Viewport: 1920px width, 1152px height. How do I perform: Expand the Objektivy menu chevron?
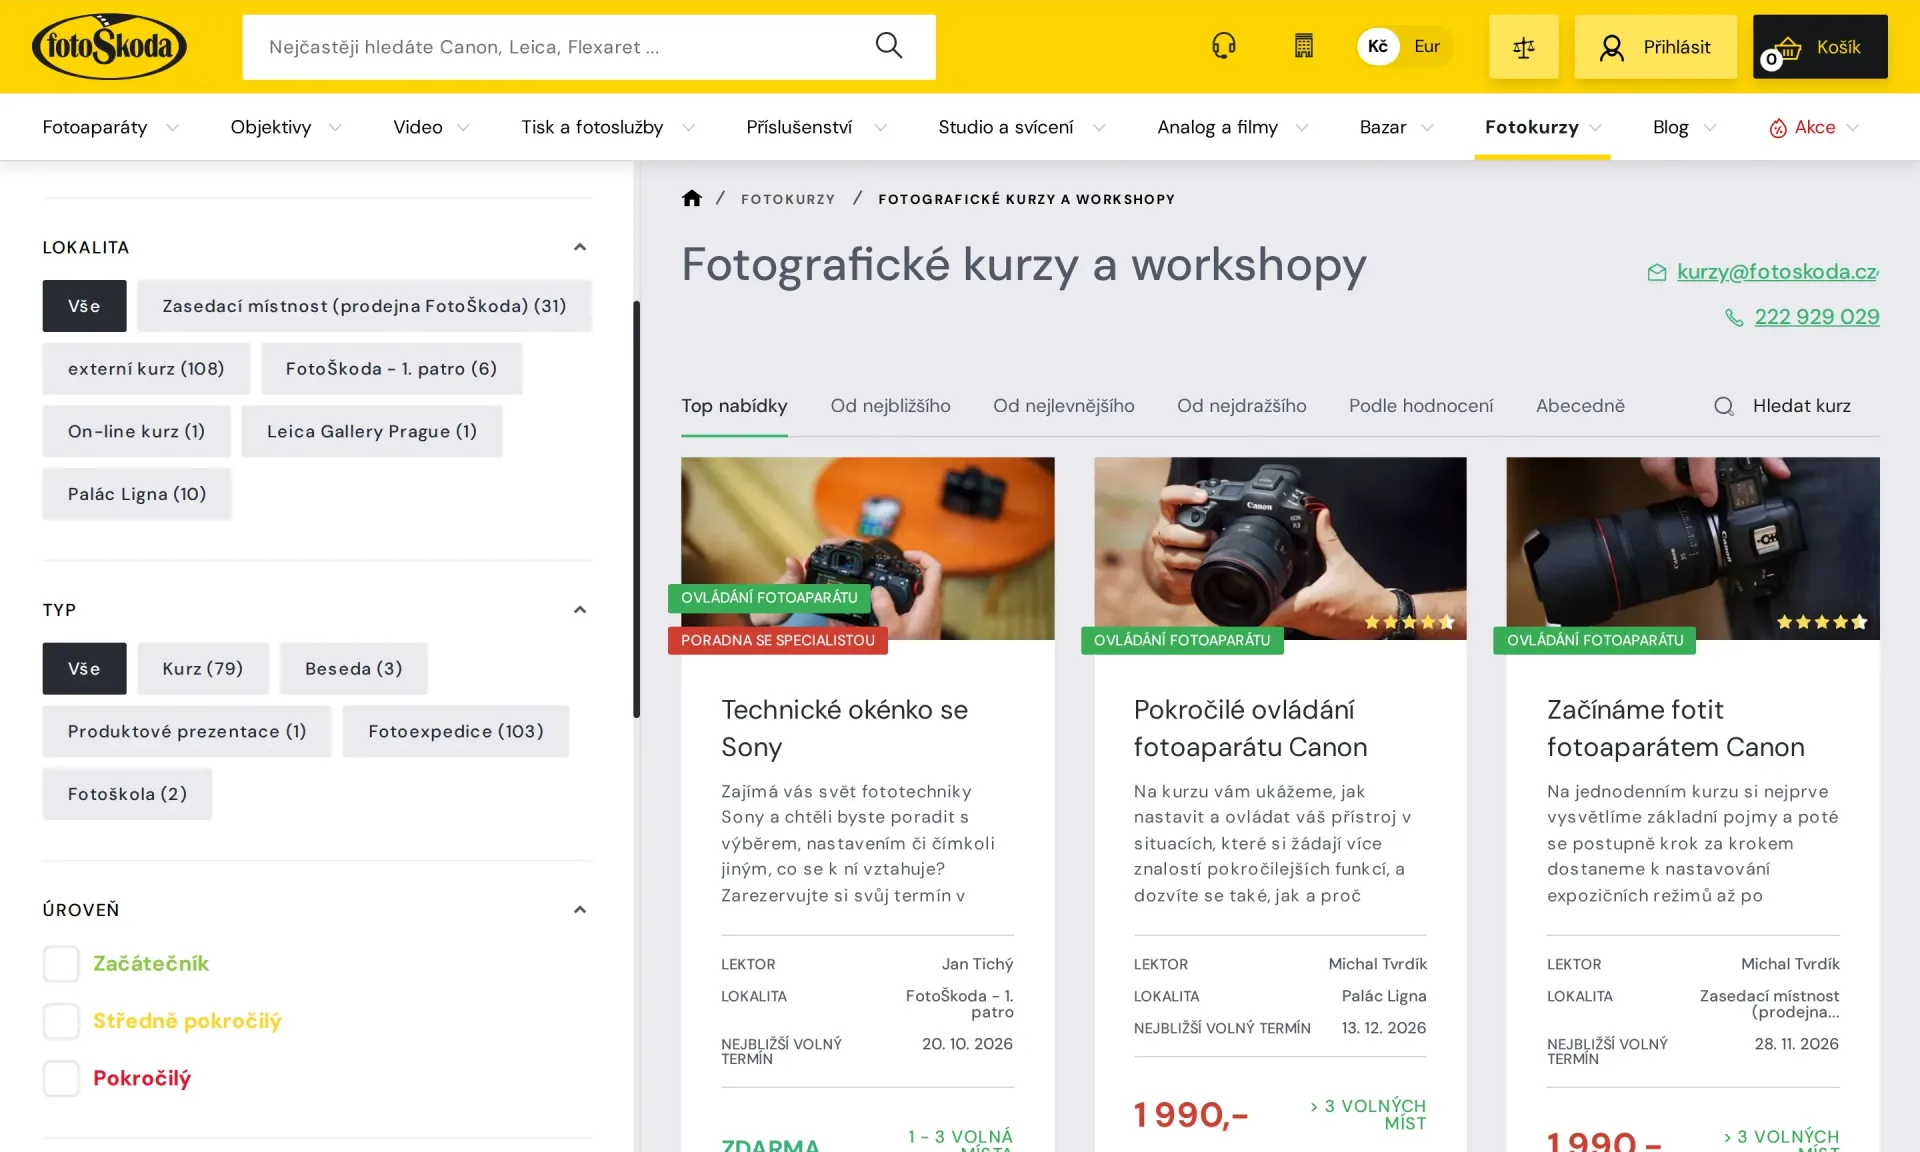coord(335,128)
